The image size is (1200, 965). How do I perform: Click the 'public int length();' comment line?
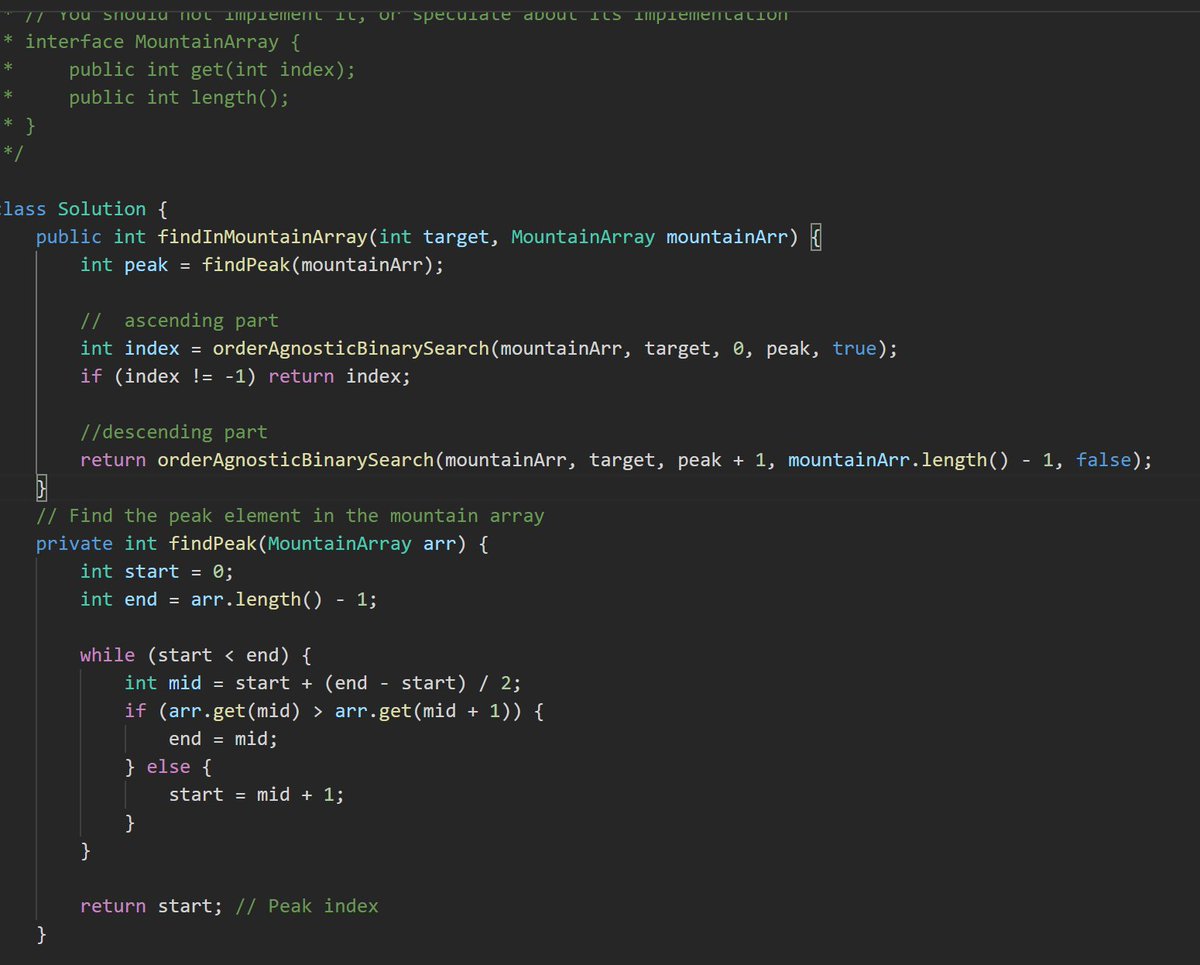pos(179,98)
